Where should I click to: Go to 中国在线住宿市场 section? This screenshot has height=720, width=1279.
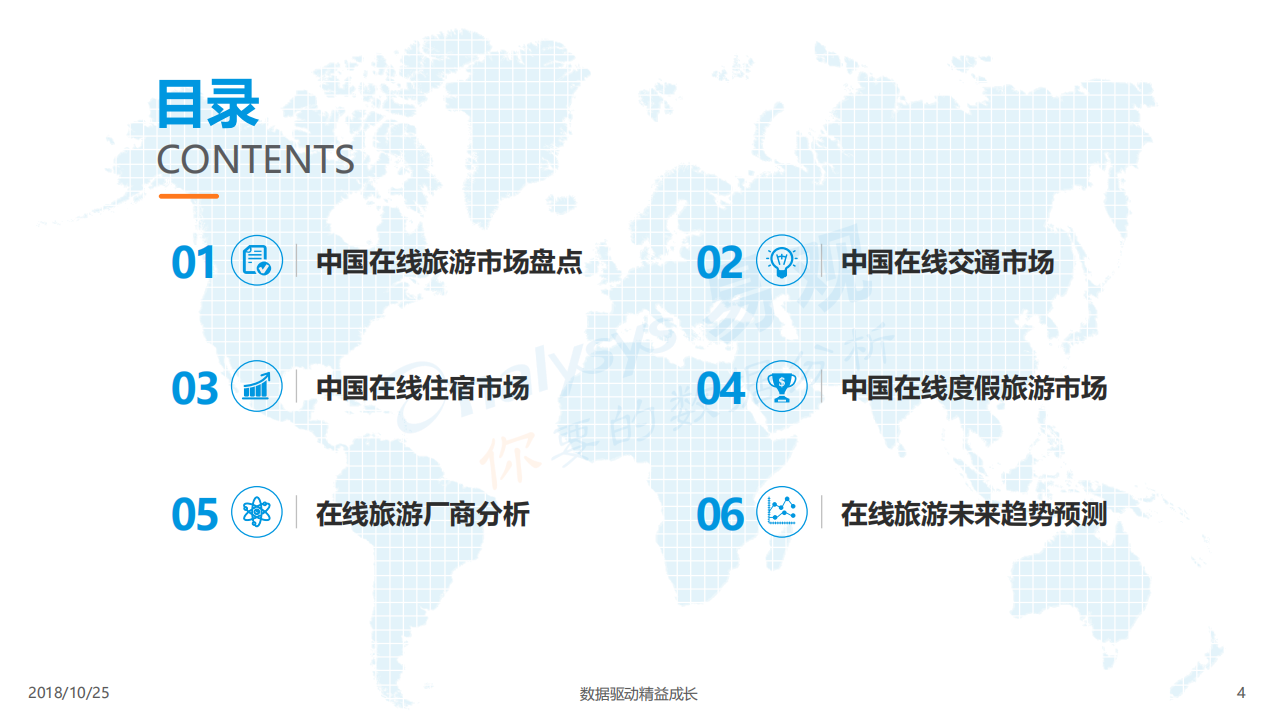[422, 387]
